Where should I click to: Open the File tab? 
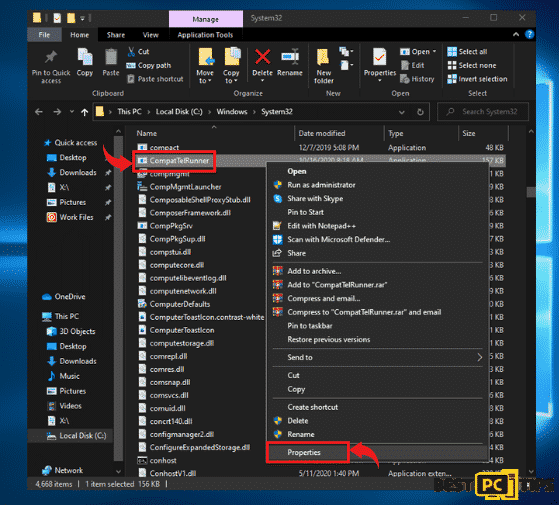44,35
